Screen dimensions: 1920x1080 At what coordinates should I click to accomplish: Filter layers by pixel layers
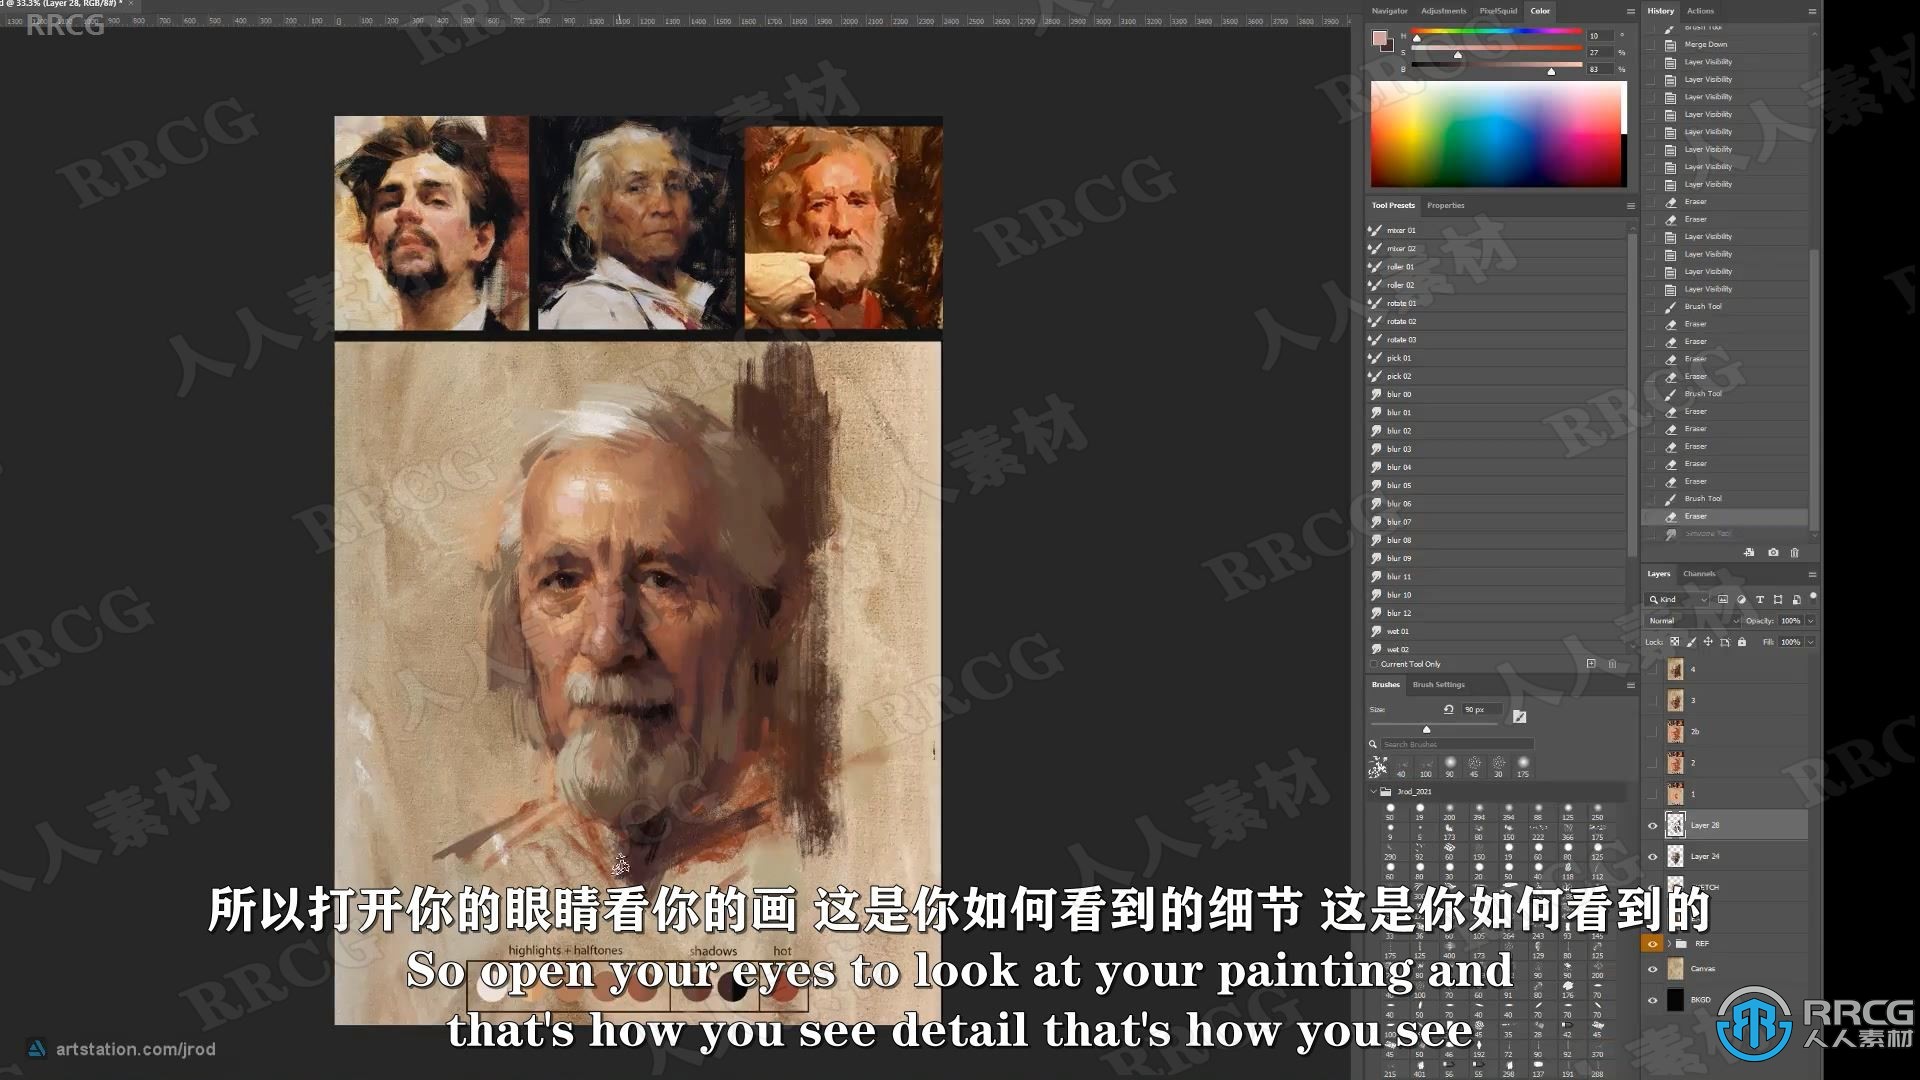(1722, 599)
